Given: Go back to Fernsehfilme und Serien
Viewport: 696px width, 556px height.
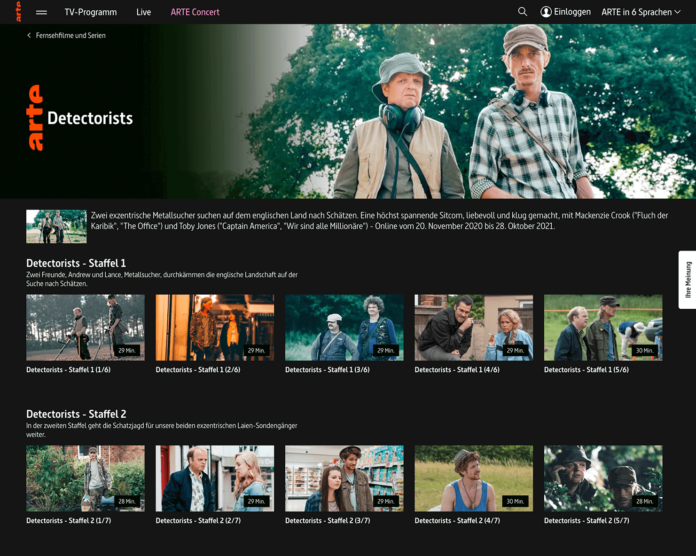Looking at the screenshot, I should point(71,35).
